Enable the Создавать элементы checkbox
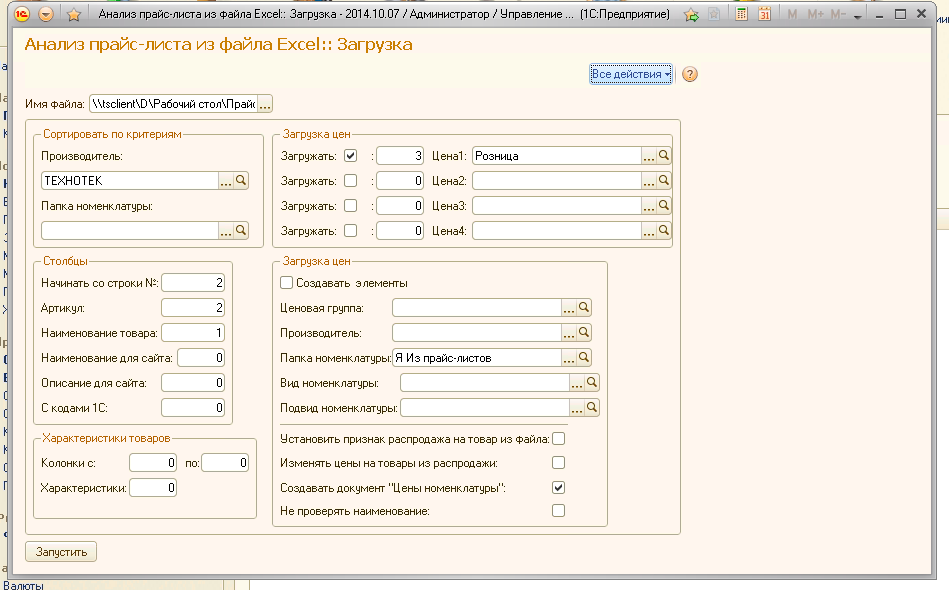This screenshot has width=949, height=590. click(x=287, y=283)
